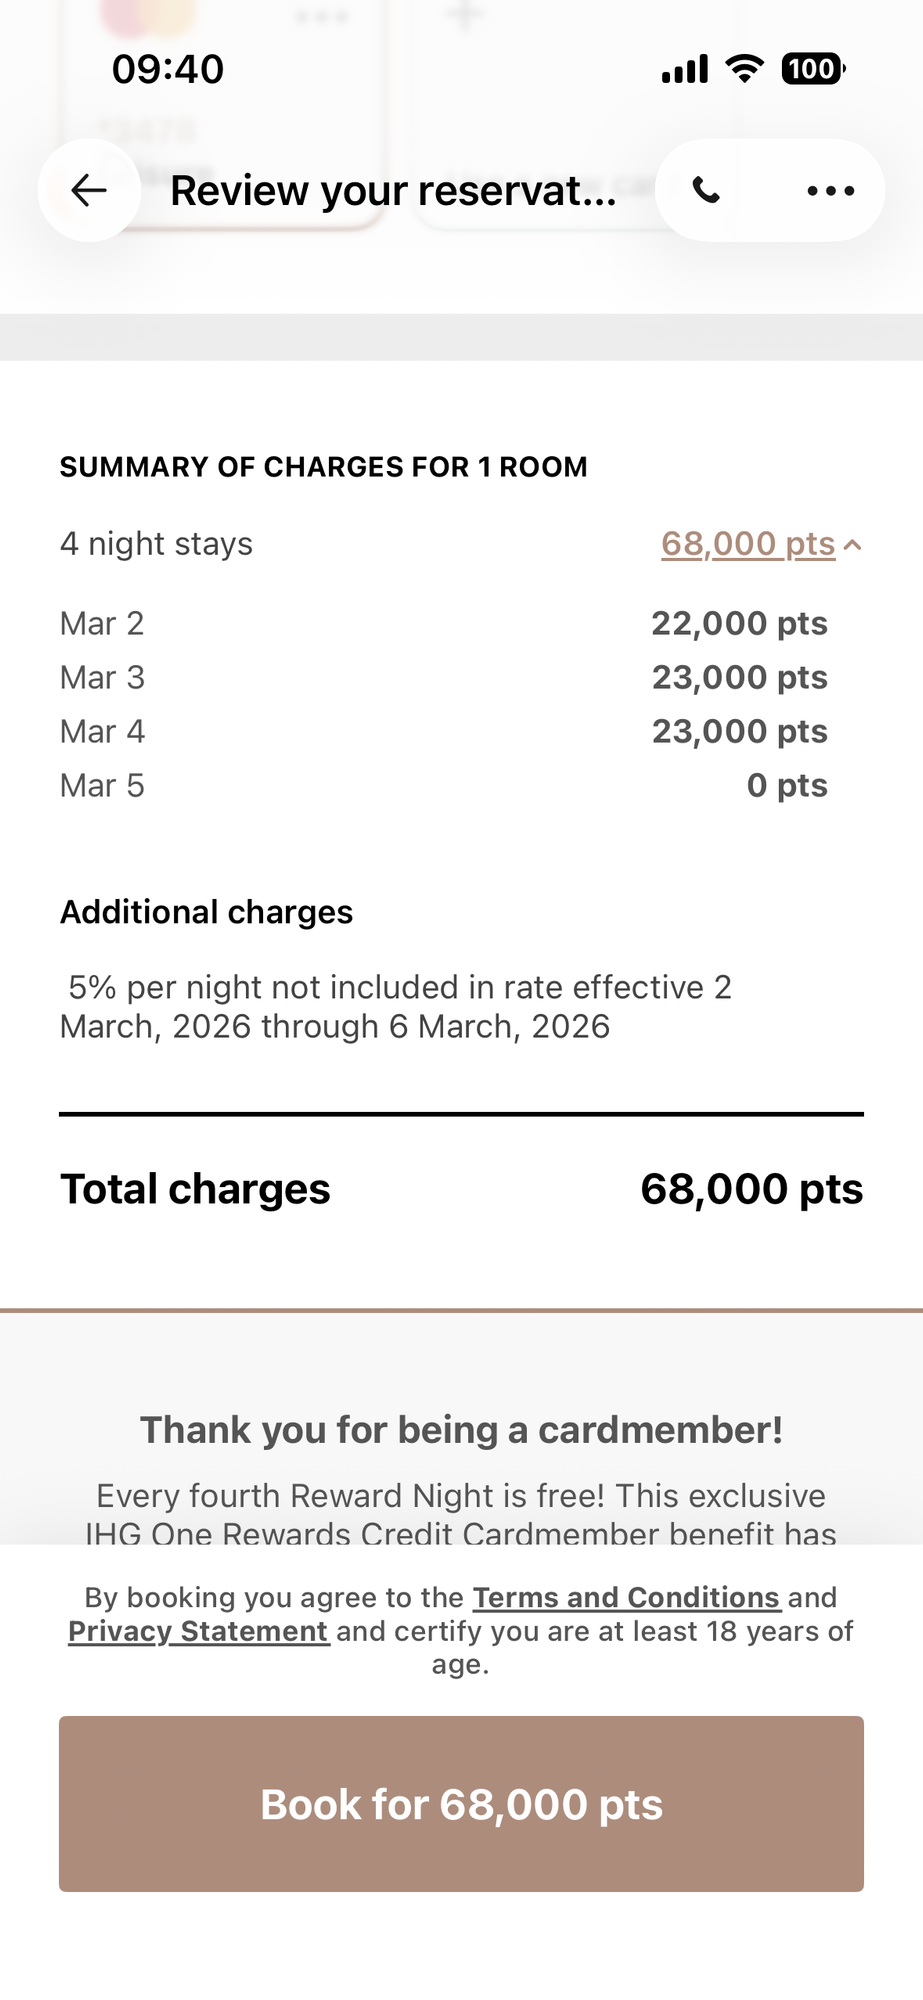Tap the 09:40 clock in status bar
Screen dimensions: 923x2000
point(168,69)
